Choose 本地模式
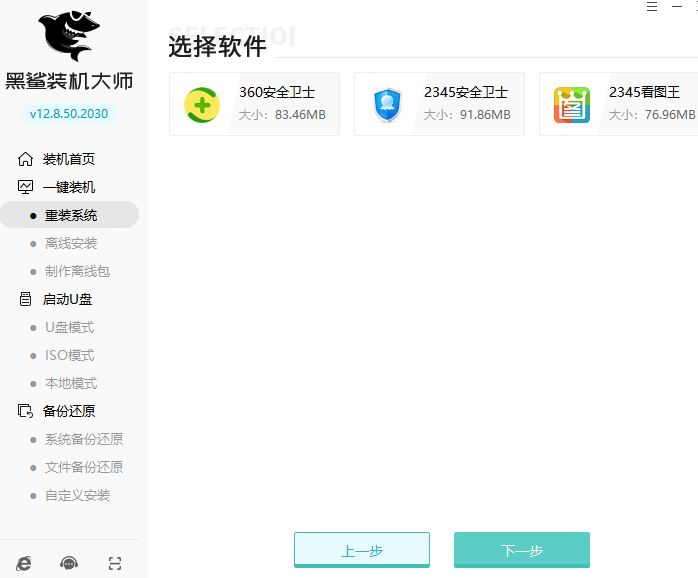This screenshot has width=698, height=578. 71,383
